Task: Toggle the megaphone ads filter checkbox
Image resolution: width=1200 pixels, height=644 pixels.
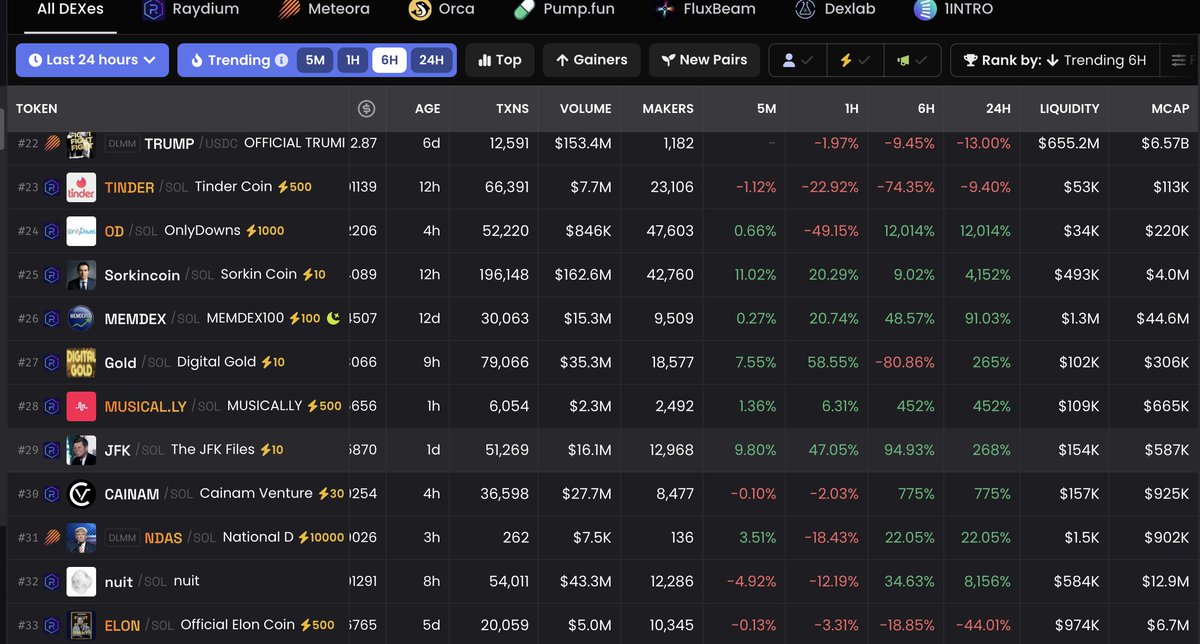Action: click(912, 60)
